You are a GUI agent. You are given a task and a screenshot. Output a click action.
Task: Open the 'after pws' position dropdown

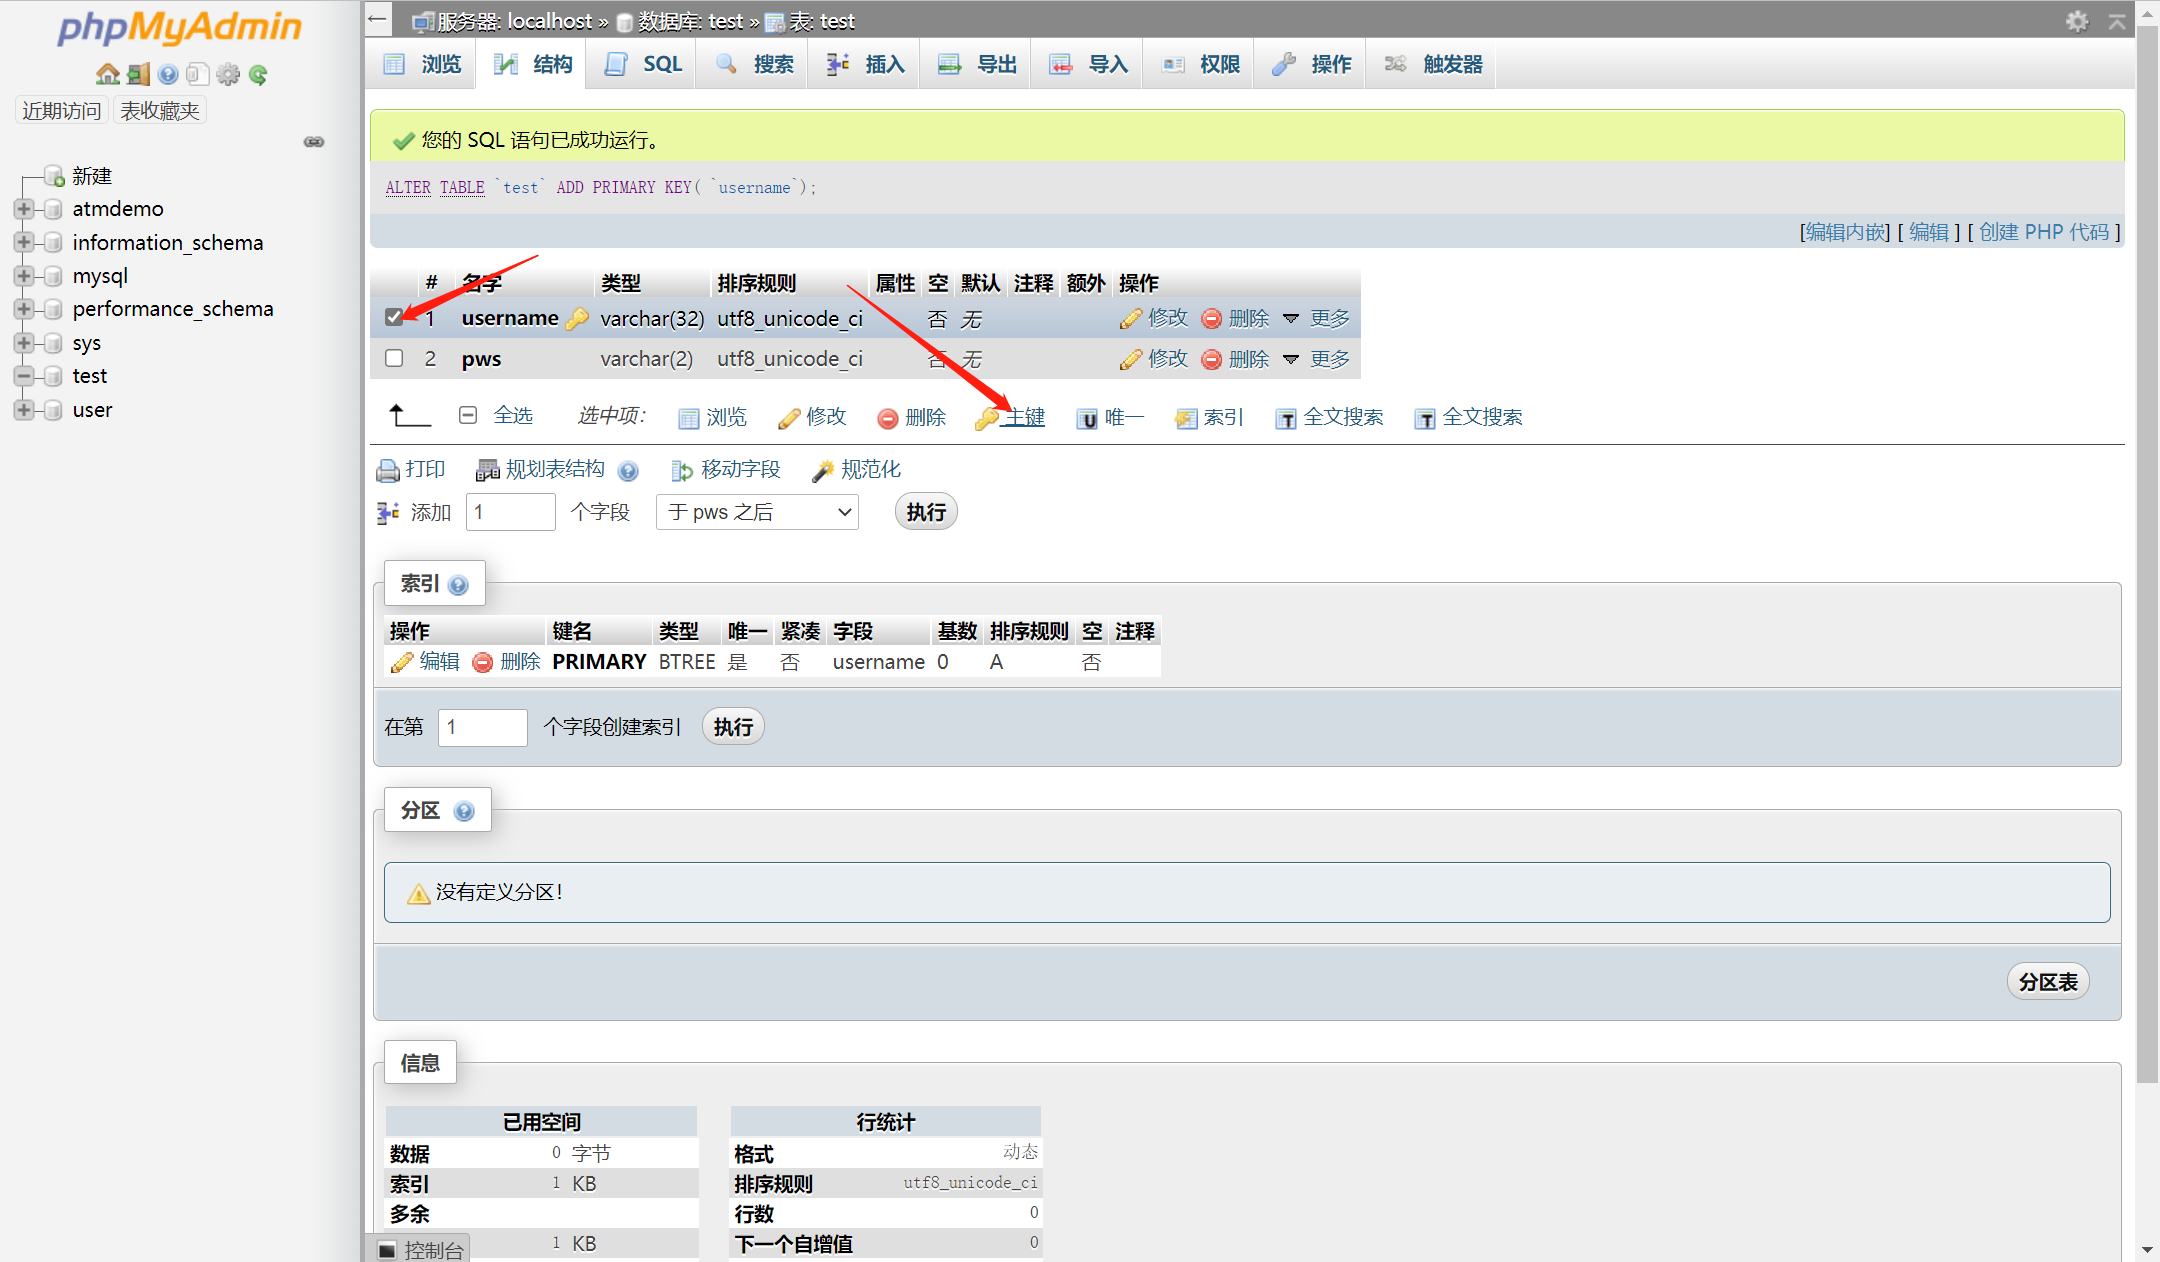(757, 512)
